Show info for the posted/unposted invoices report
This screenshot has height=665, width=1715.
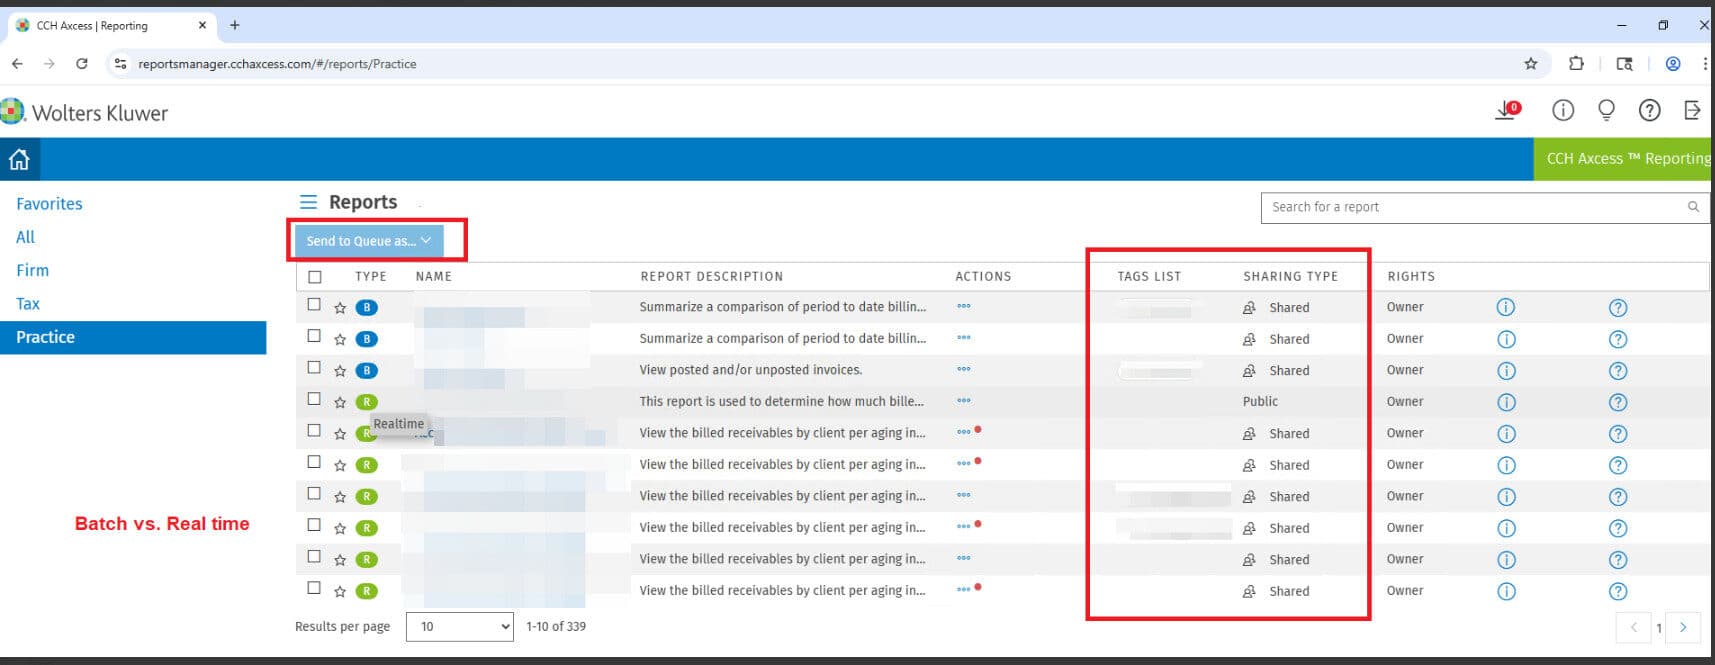pos(1506,371)
